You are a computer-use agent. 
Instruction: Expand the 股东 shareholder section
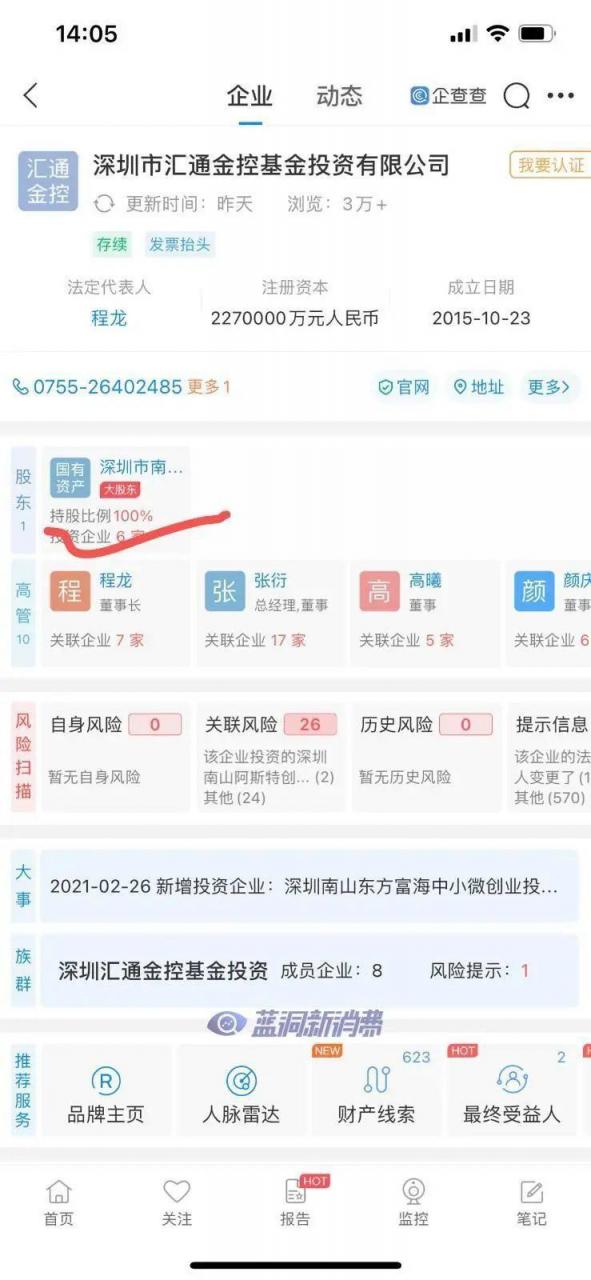(x=24, y=499)
